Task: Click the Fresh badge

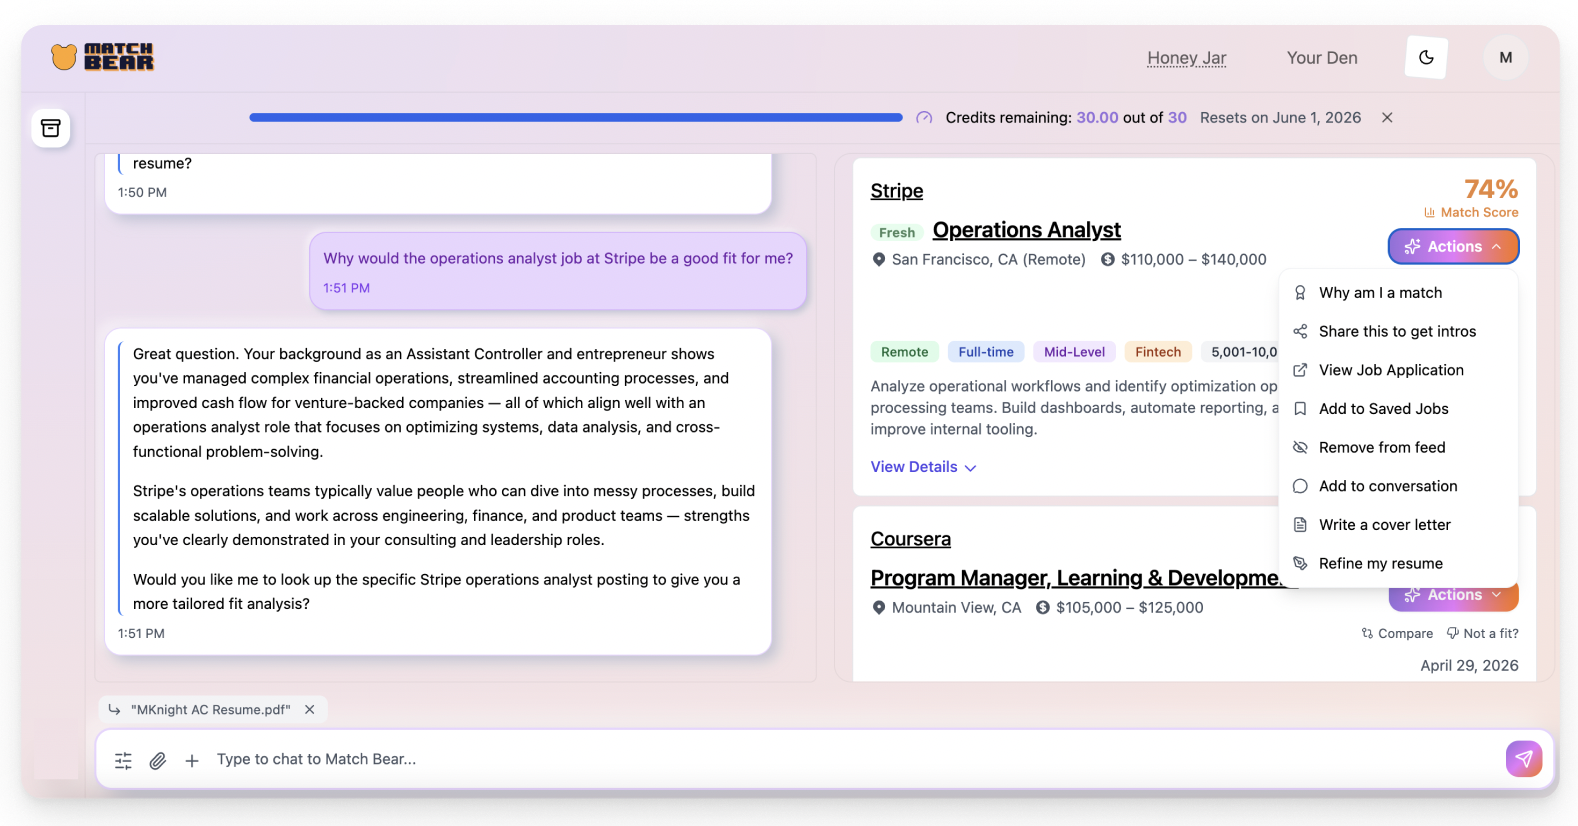Action: (897, 232)
